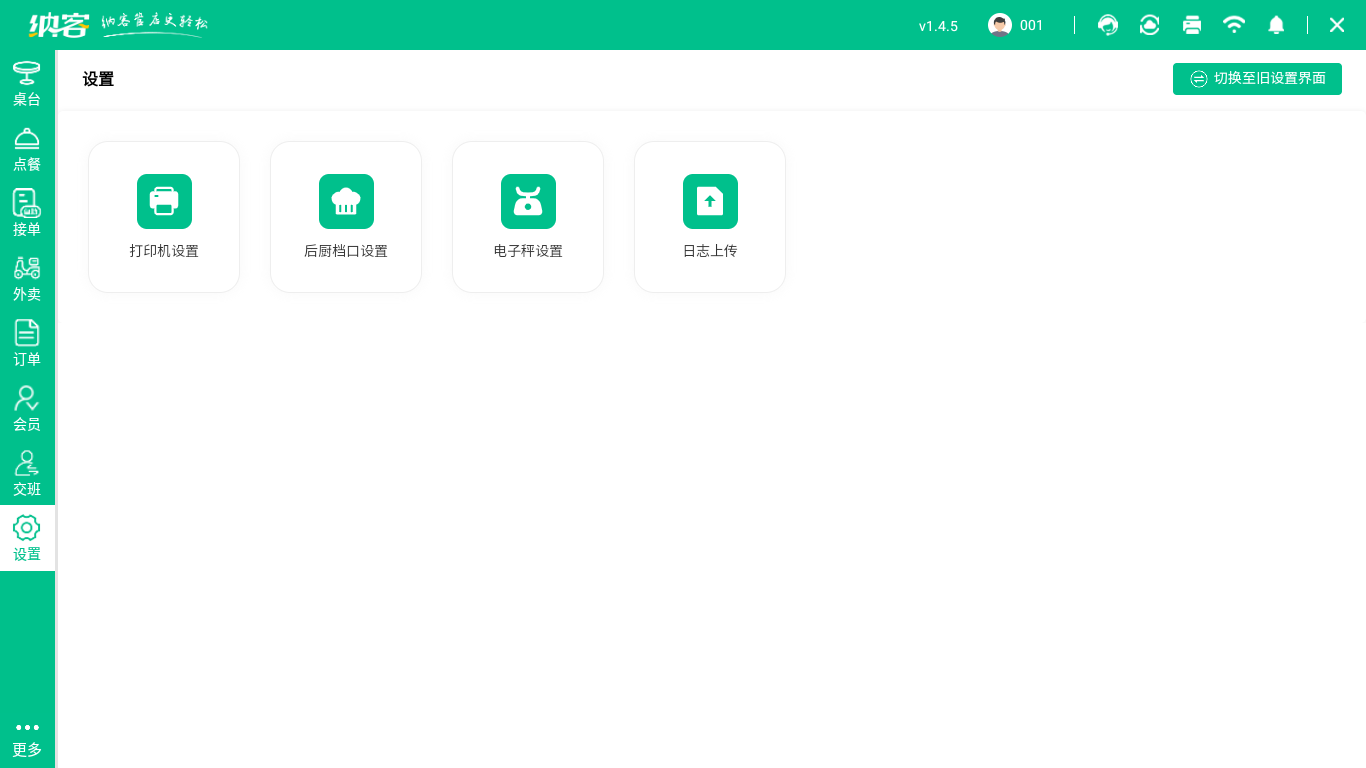Open the customer service headset icon
Screen dimensions: 1366x768
[1108, 25]
